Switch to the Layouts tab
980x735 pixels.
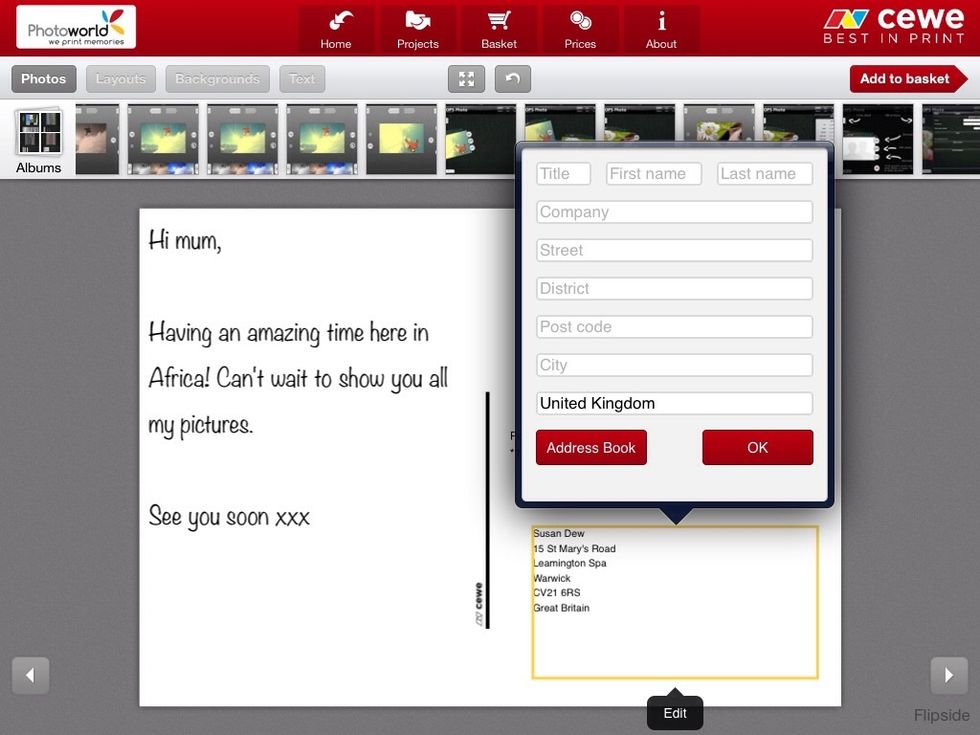click(120, 79)
